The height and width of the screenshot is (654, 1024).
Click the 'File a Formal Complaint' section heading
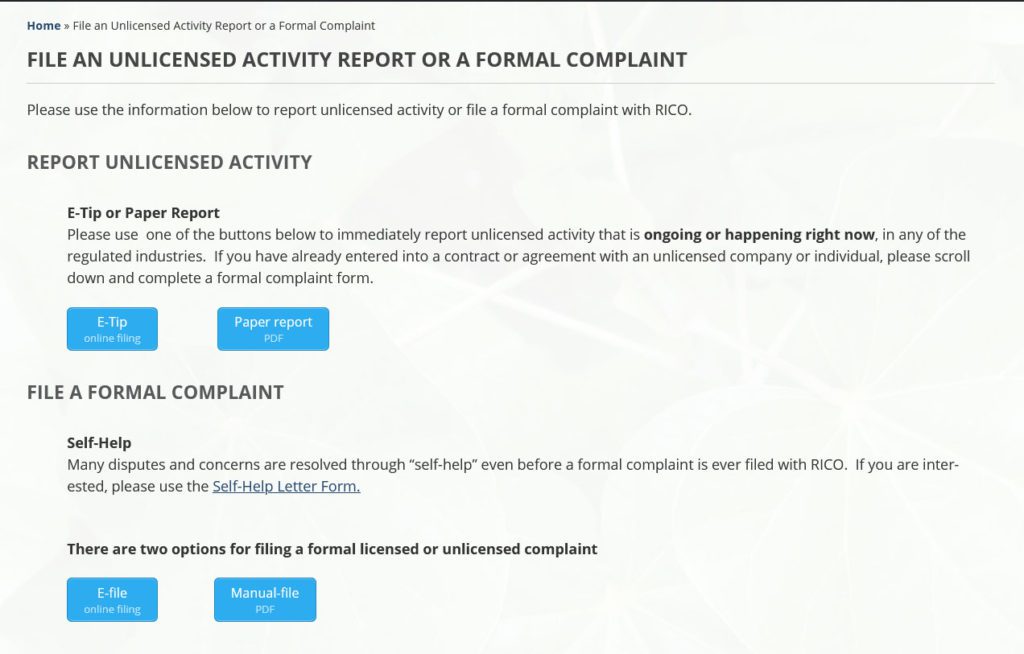(x=155, y=392)
